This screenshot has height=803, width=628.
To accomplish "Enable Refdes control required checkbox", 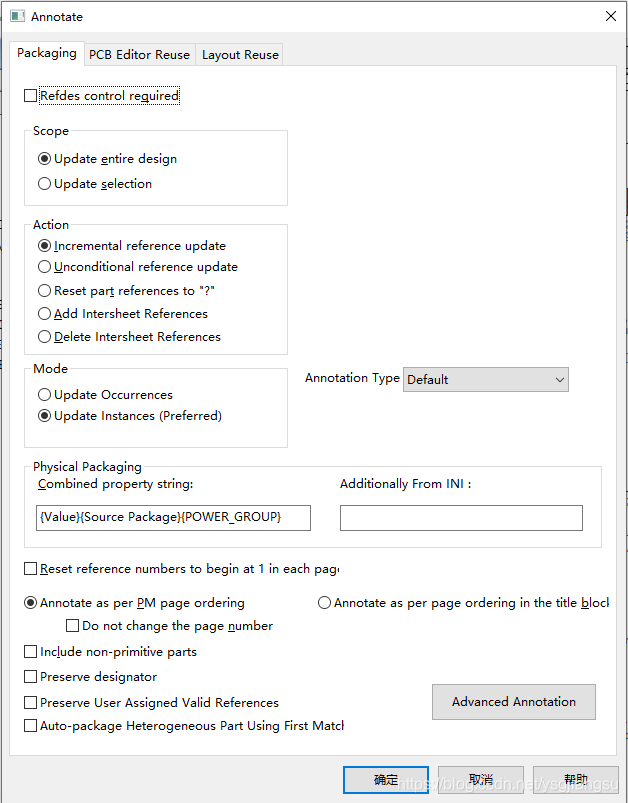I will click(x=31, y=96).
